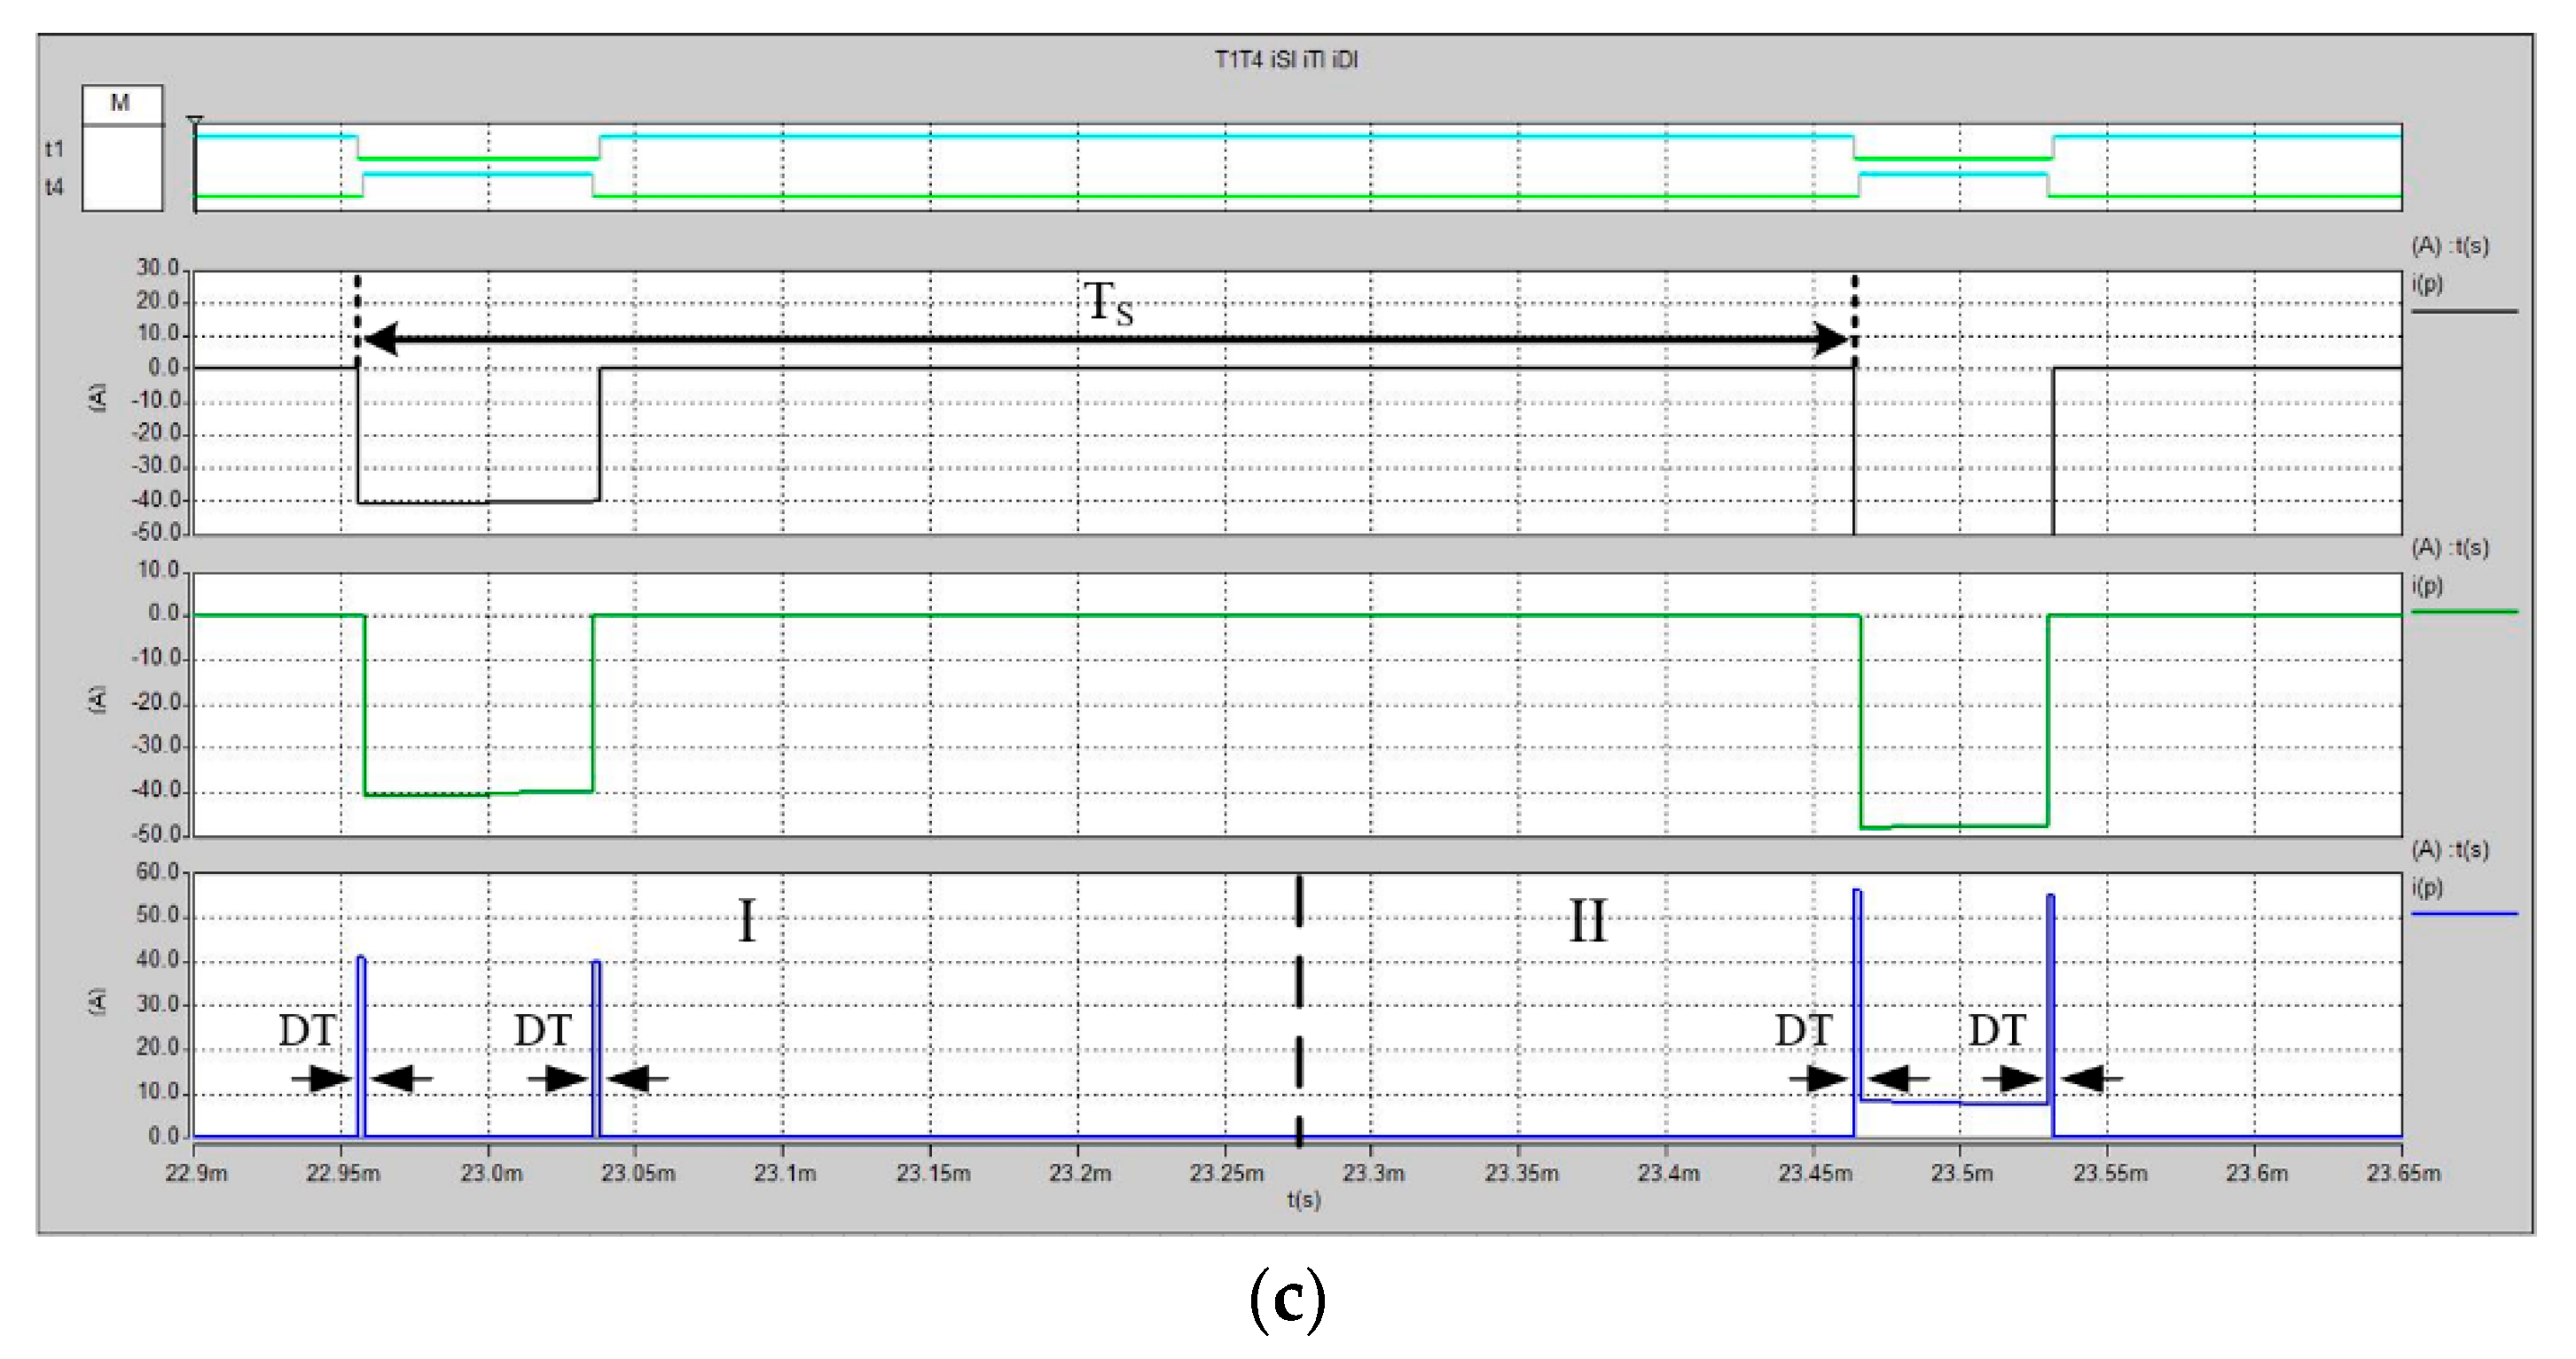Click the t(s) x-axis title

click(1303, 1199)
